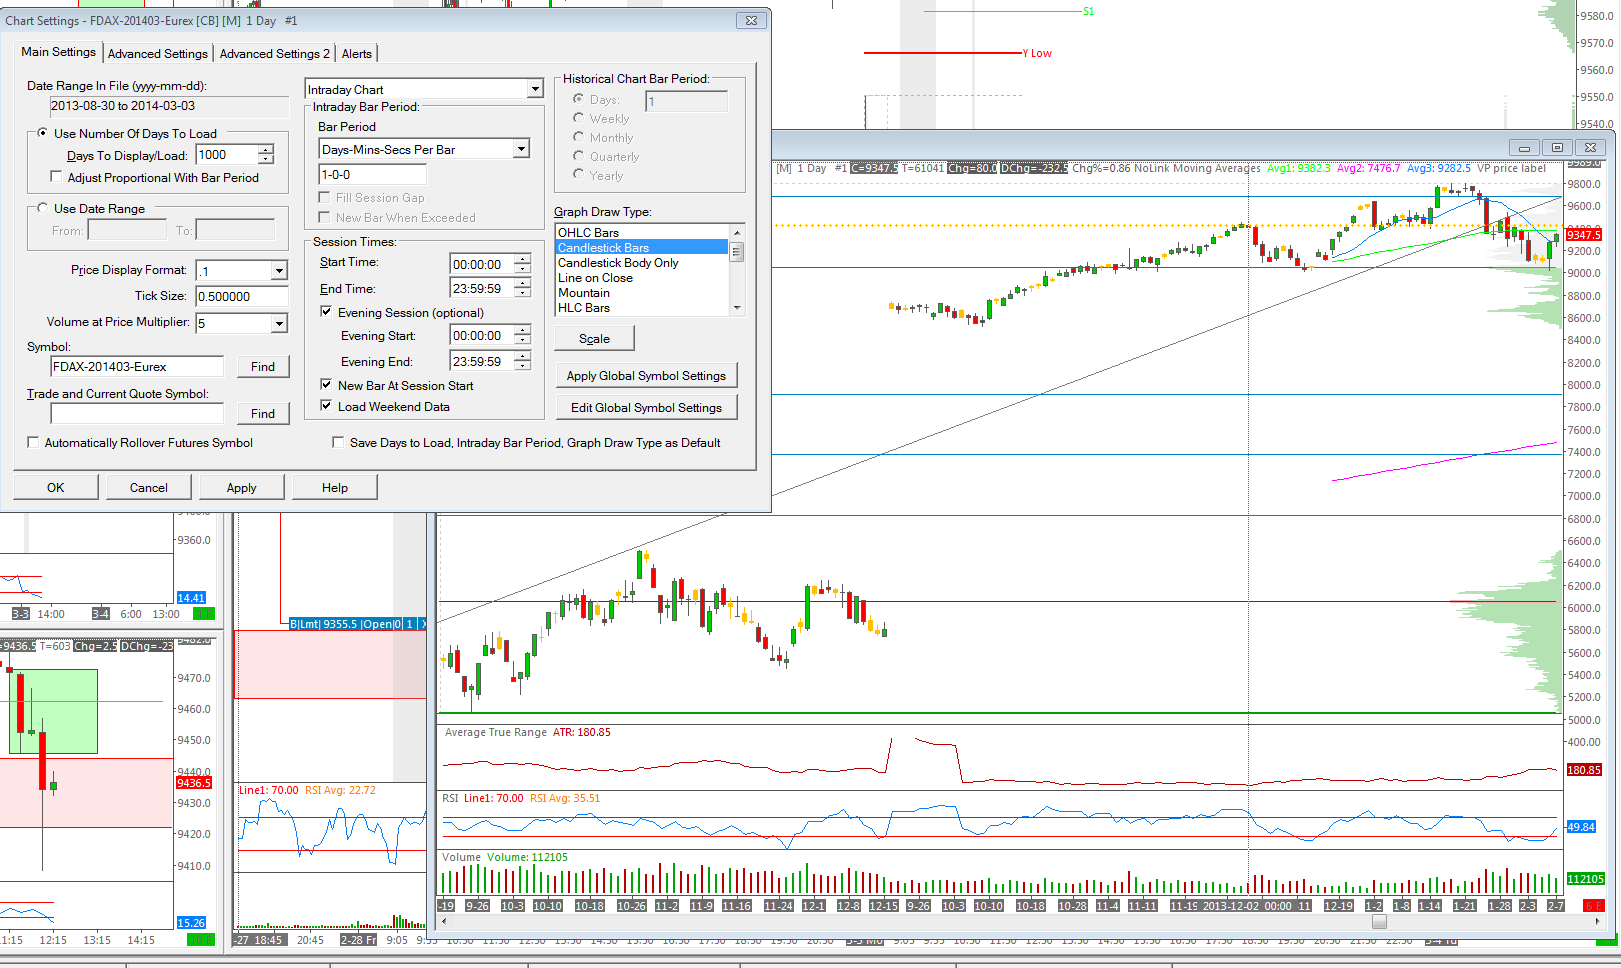1621x968 pixels.
Task: Uncheck New Bar At Session Start
Action: [326, 385]
